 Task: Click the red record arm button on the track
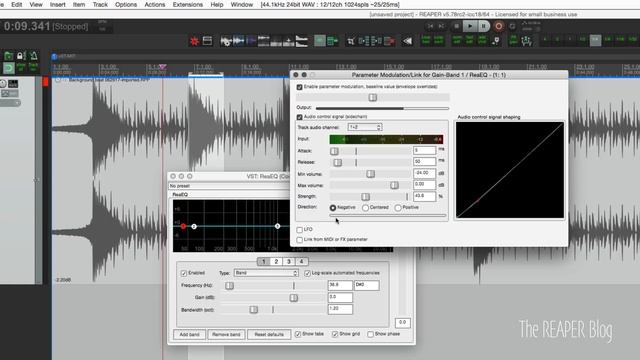pos(45,82)
